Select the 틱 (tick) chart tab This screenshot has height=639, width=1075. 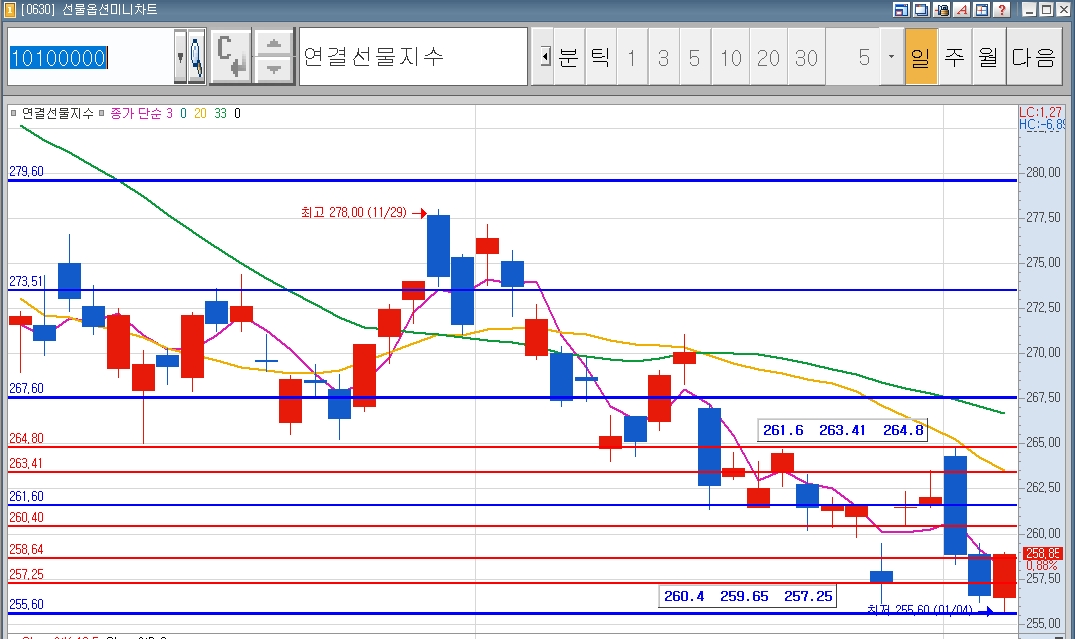(599, 57)
